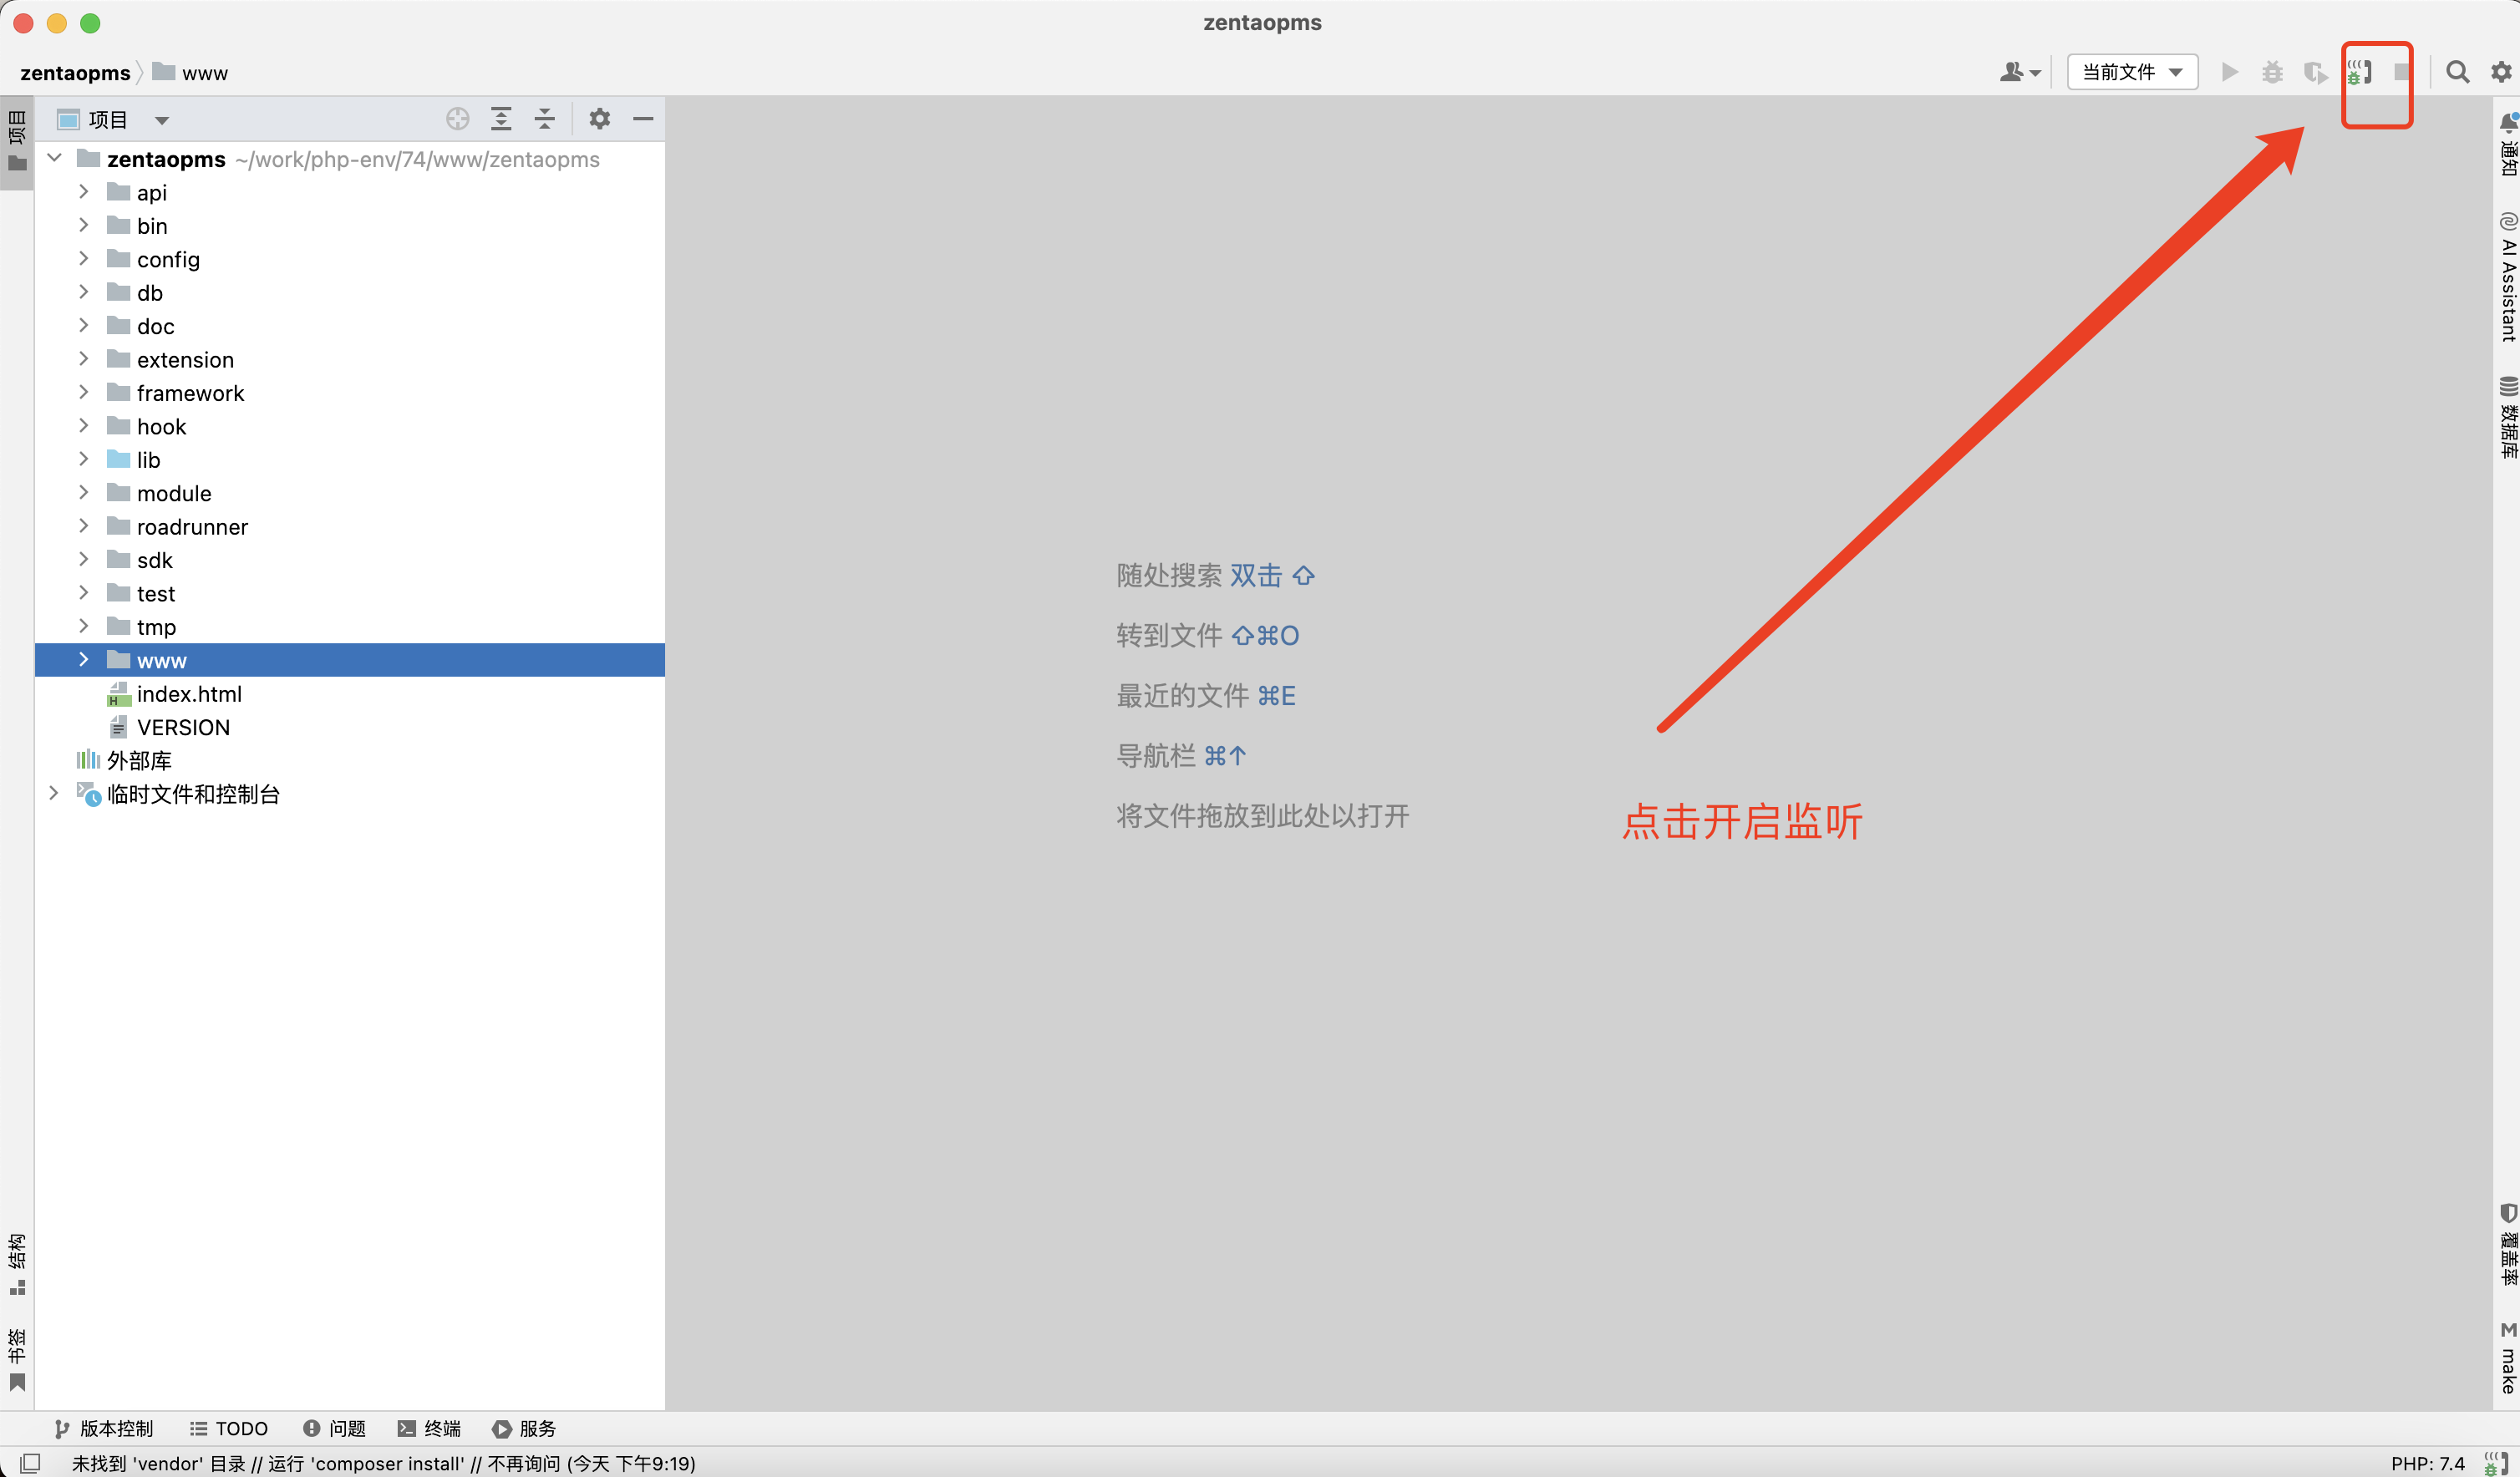
Task: Click Select Opened File crosshair icon
Action: [x=457, y=119]
